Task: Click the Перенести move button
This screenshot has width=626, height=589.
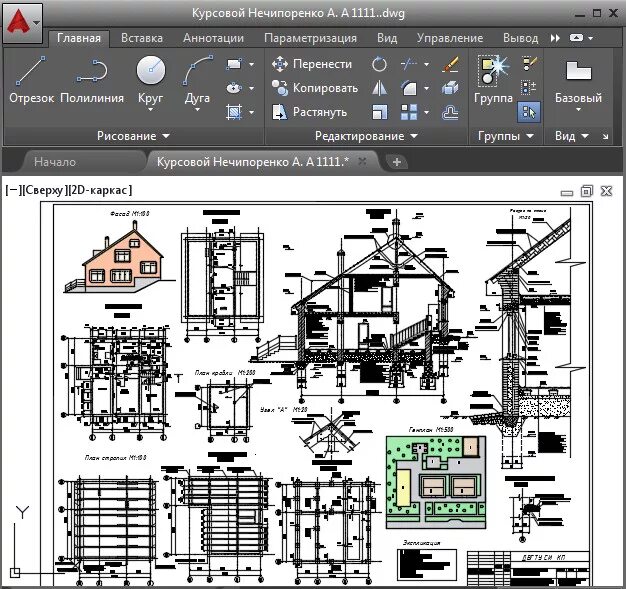Action: [x=312, y=64]
